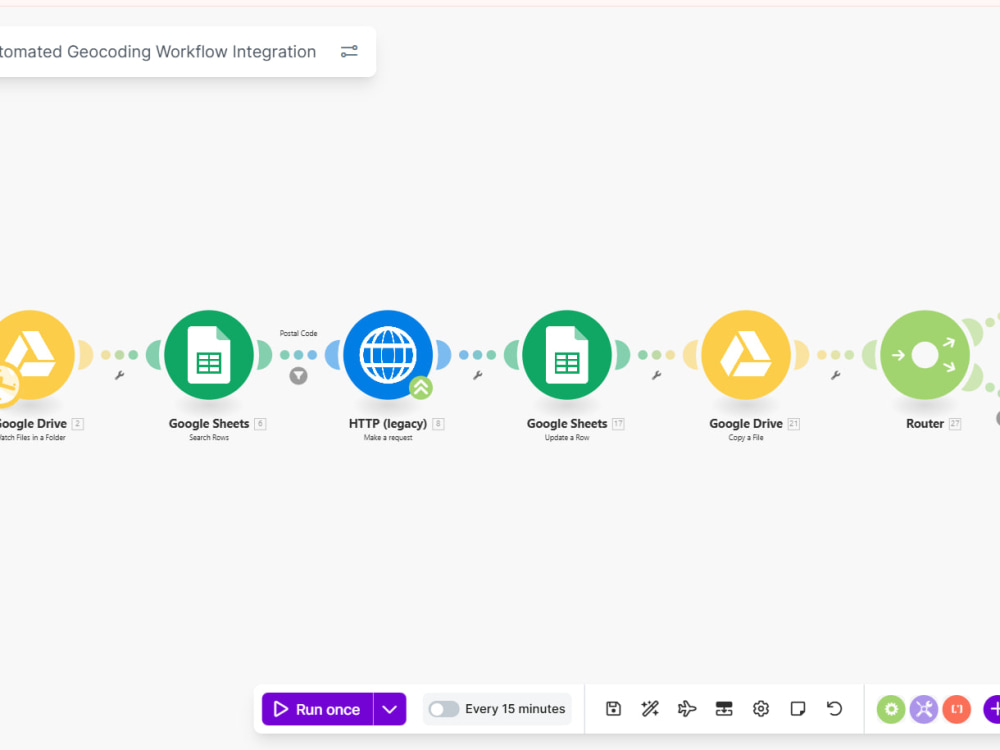Open the purple wrench tools icon
Viewport: 1000px width, 750px height.
924,709
